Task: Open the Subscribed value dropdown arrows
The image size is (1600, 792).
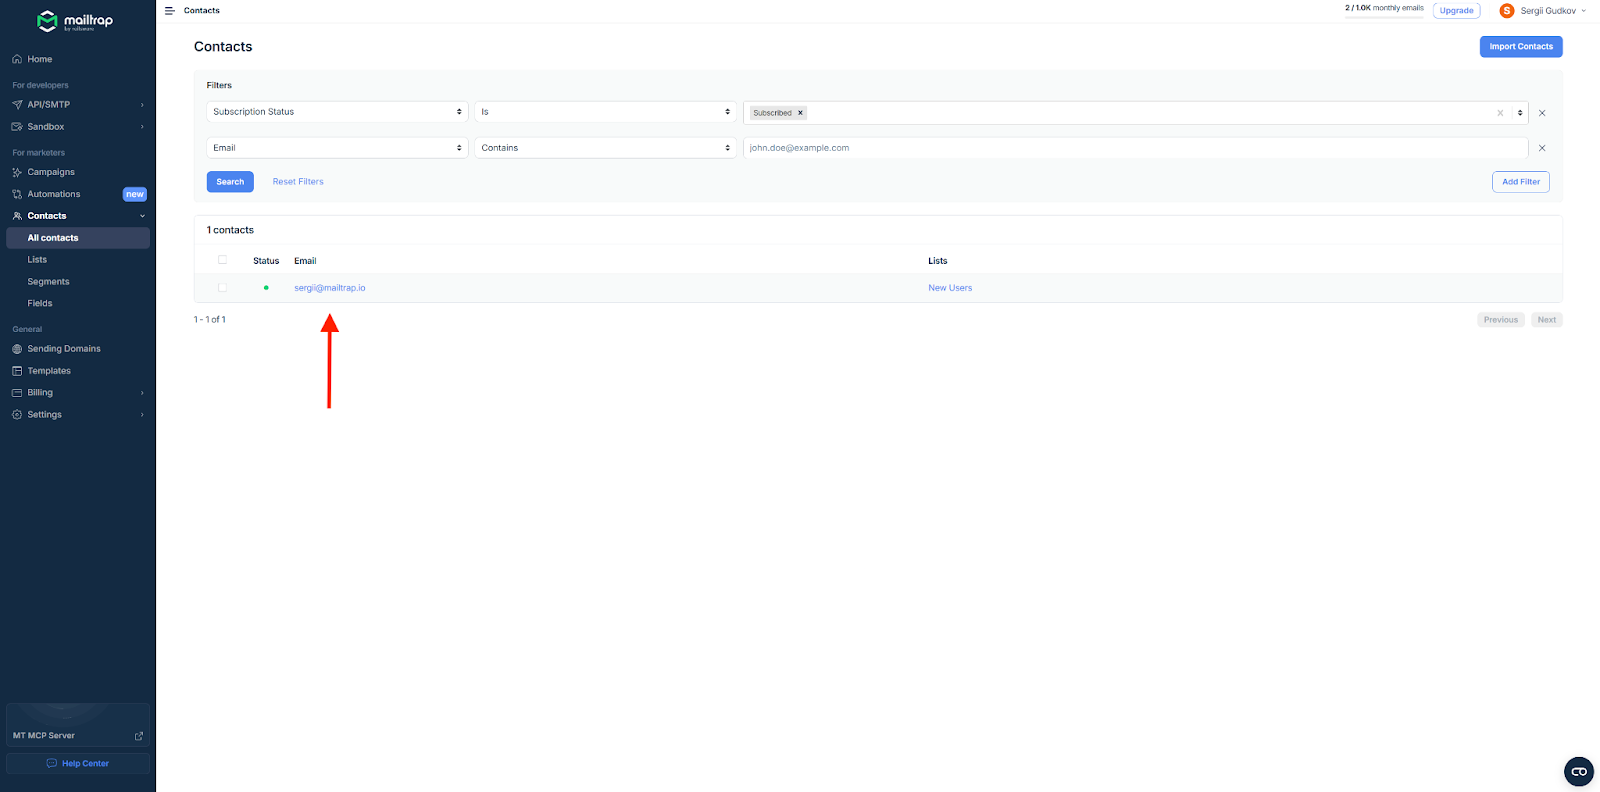Action: point(1520,113)
